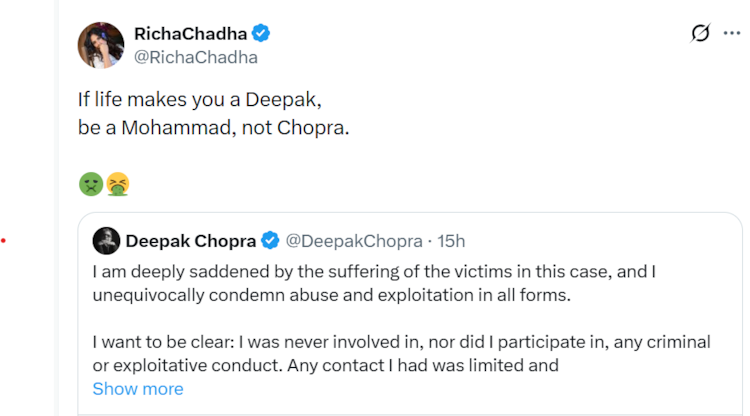The height and width of the screenshot is (416, 750).
Task: Click the Grok explain post icon
Action: click(701, 33)
